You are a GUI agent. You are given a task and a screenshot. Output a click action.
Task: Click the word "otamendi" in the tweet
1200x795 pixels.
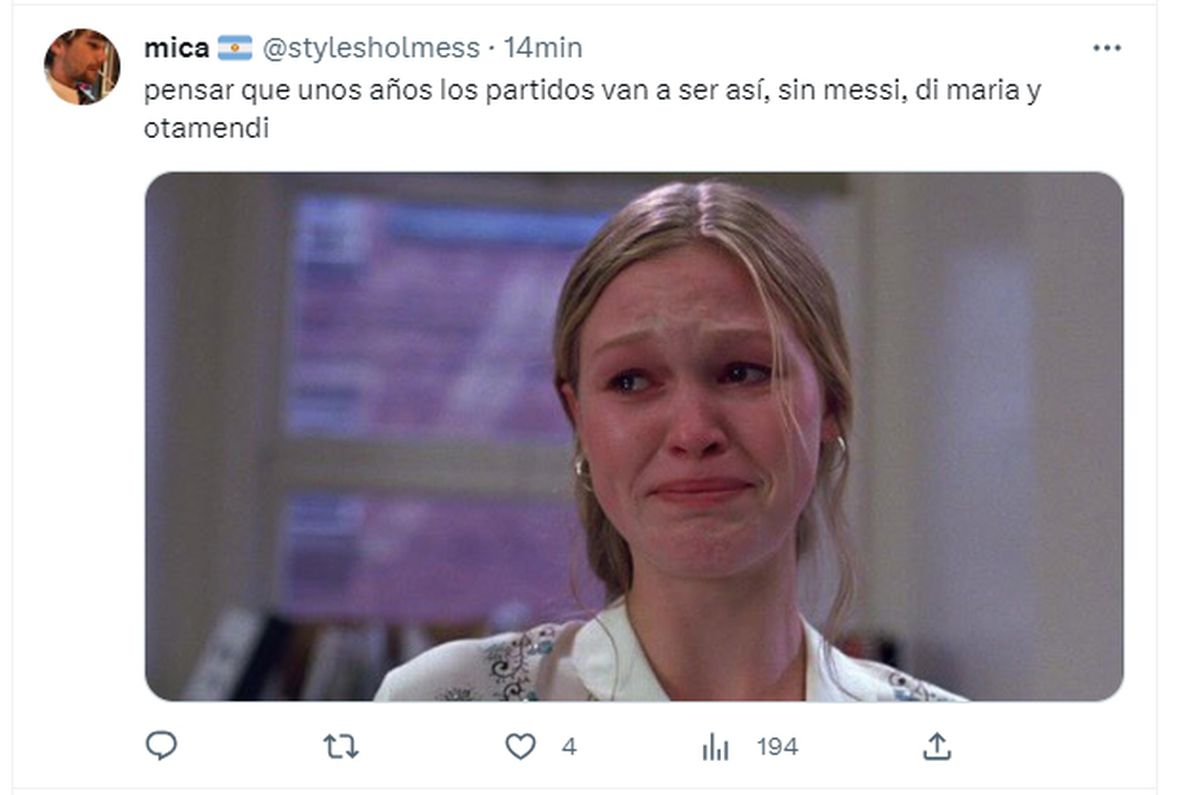click(x=206, y=128)
